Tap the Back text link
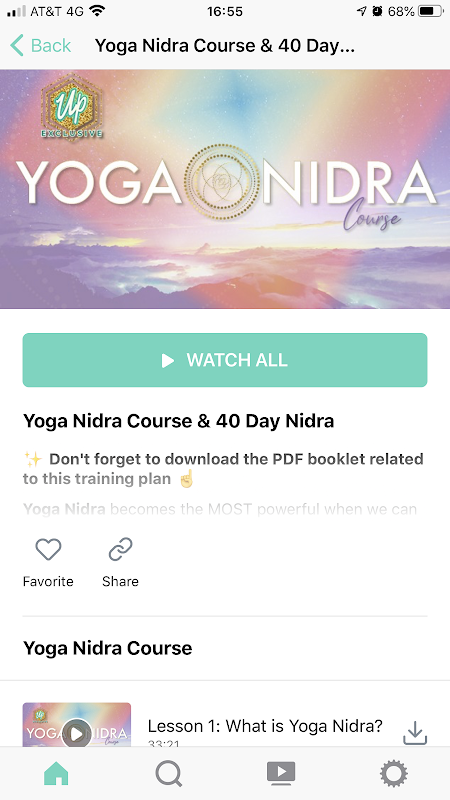This screenshot has height=800, width=450. pos(51,45)
